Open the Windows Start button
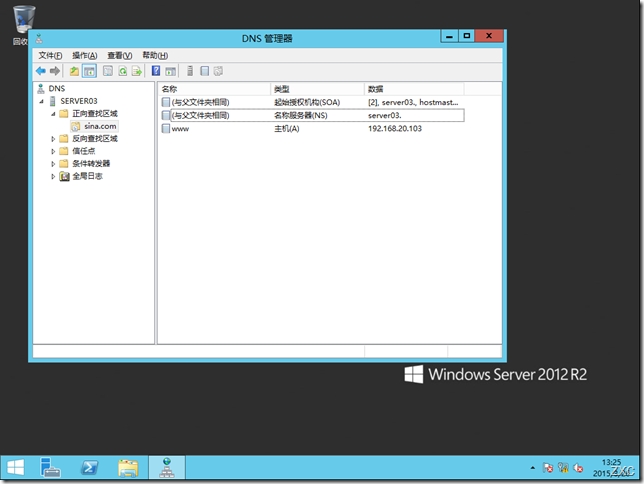Screen dimensions: 644x484 coord(16,467)
